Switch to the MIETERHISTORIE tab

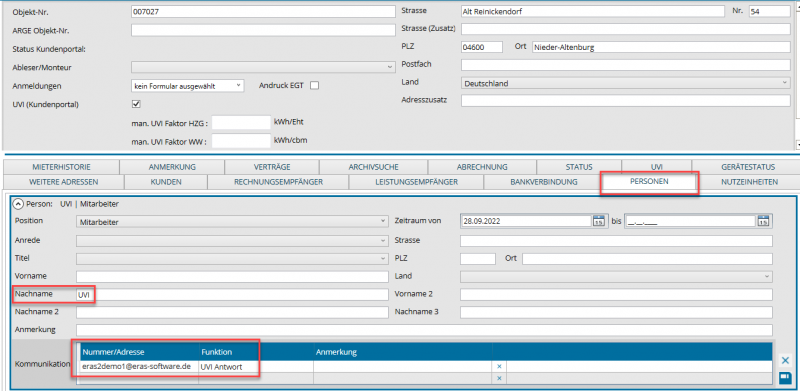[61, 167]
